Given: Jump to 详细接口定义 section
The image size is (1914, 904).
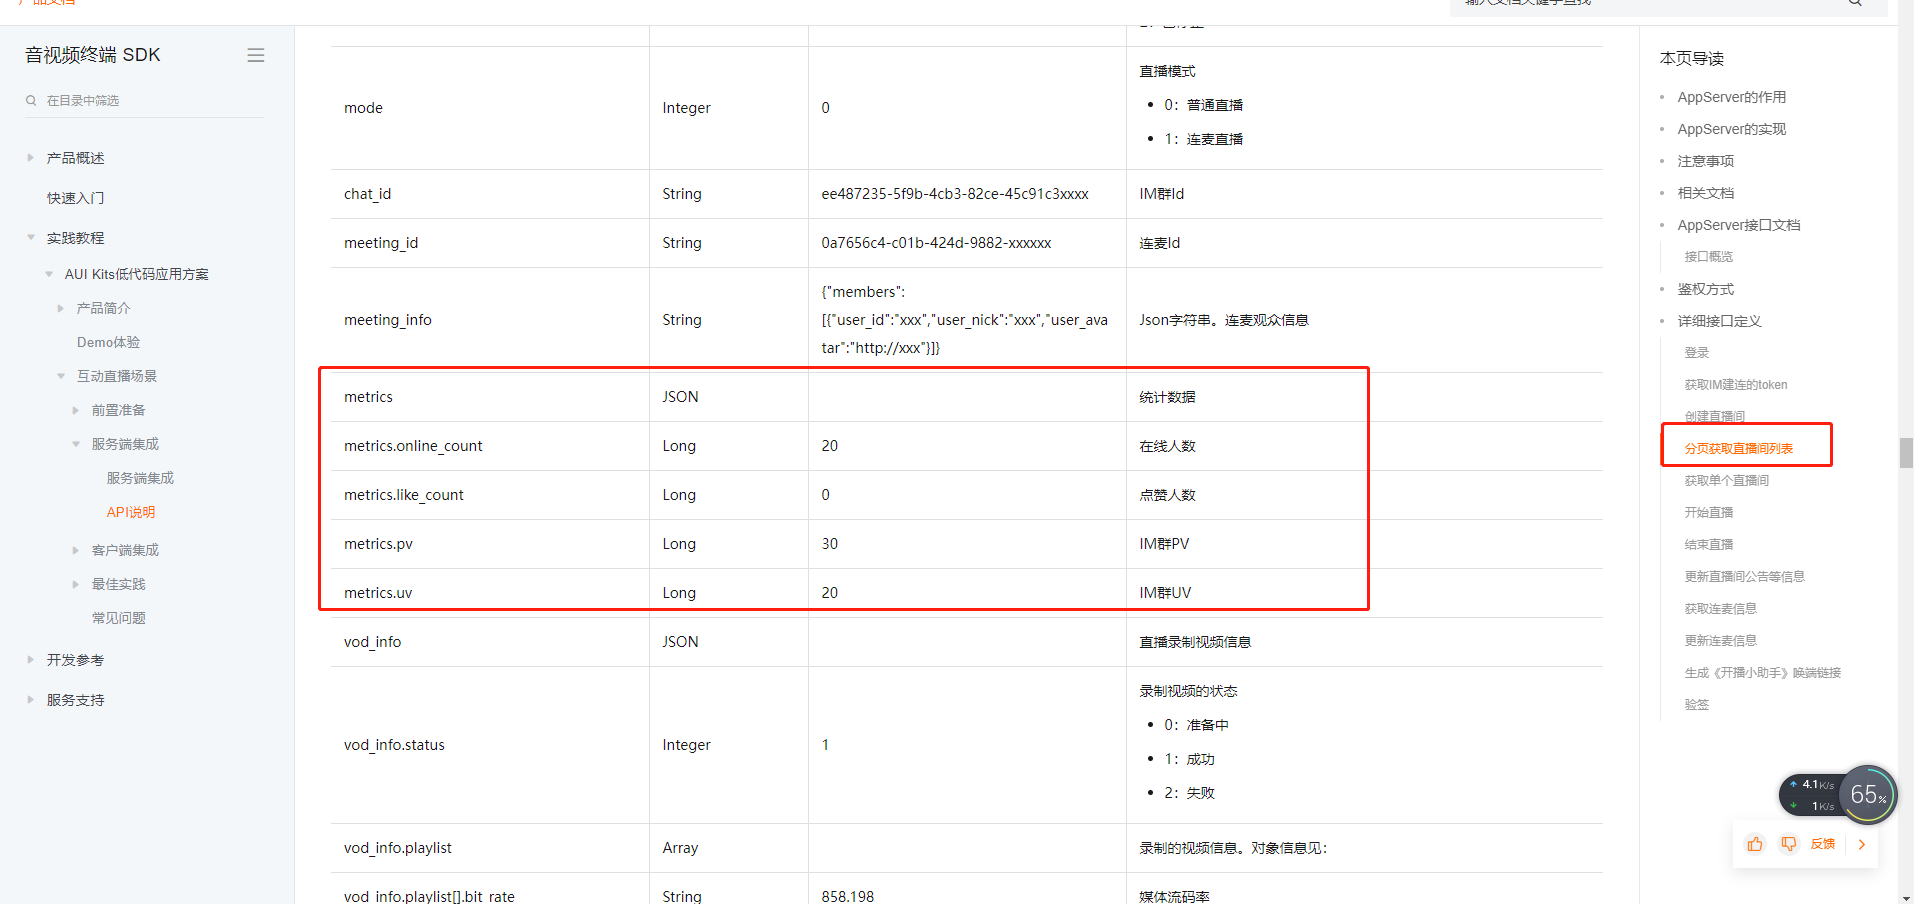Looking at the screenshot, I should point(1719,321).
